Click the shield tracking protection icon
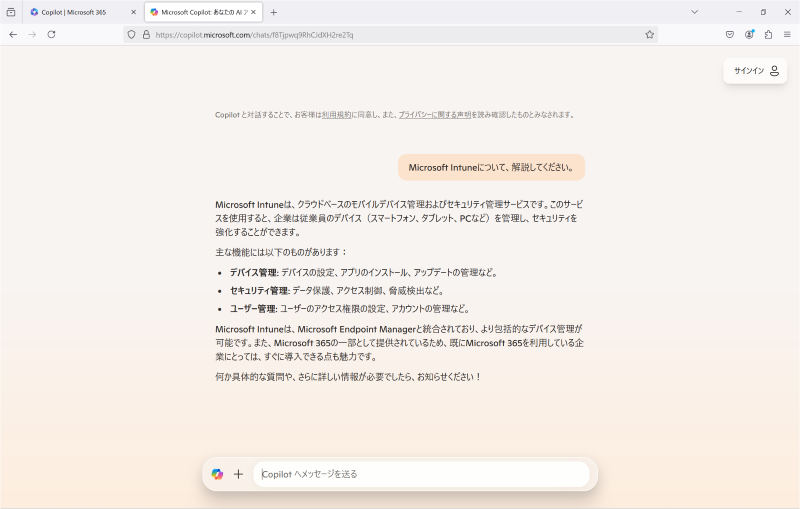The image size is (800, 509). [132, 35]
